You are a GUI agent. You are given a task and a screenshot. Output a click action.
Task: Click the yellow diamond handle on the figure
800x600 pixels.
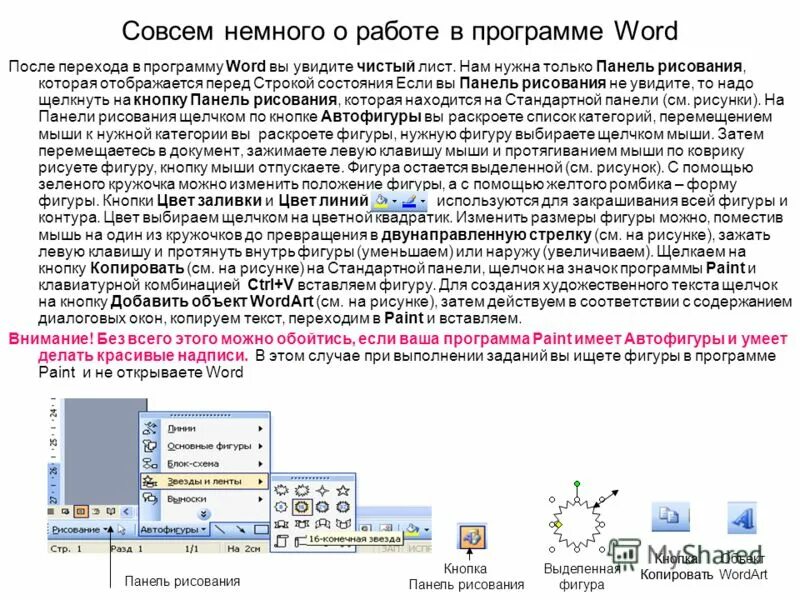tap(556, 524)
